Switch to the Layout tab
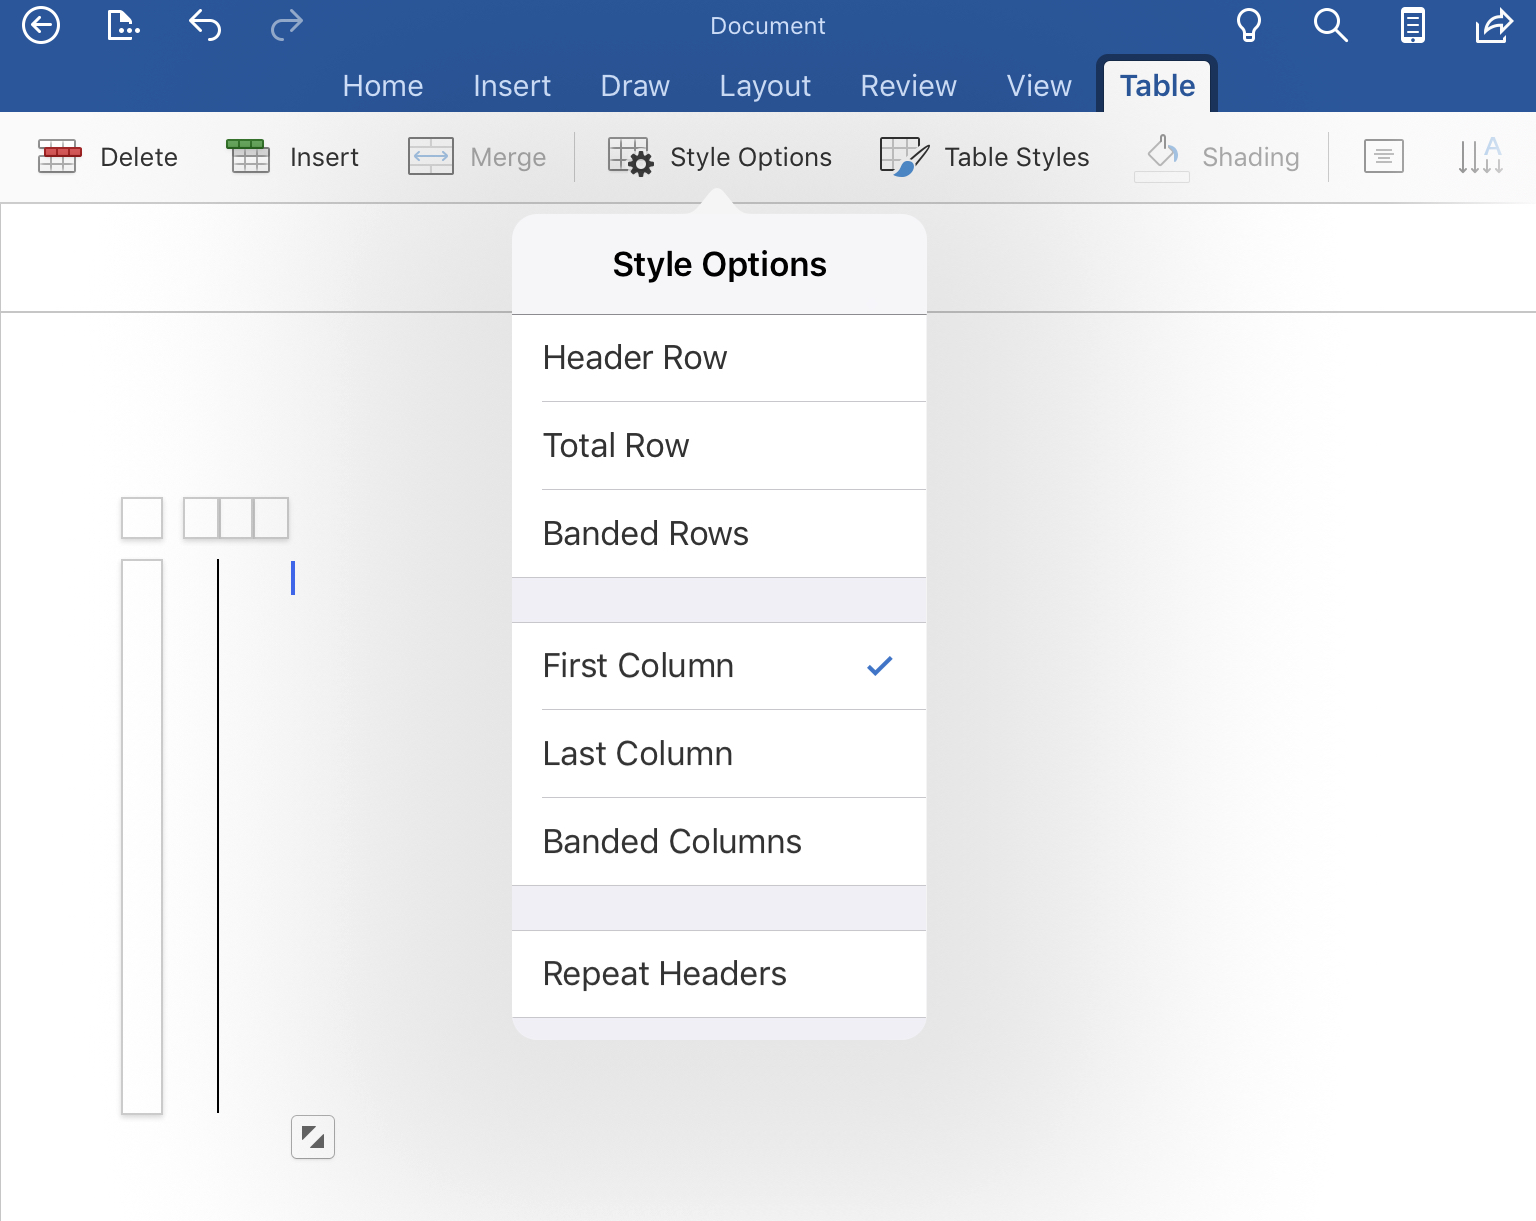Screen dimensions: 1536x1221 tap(765, 86)
